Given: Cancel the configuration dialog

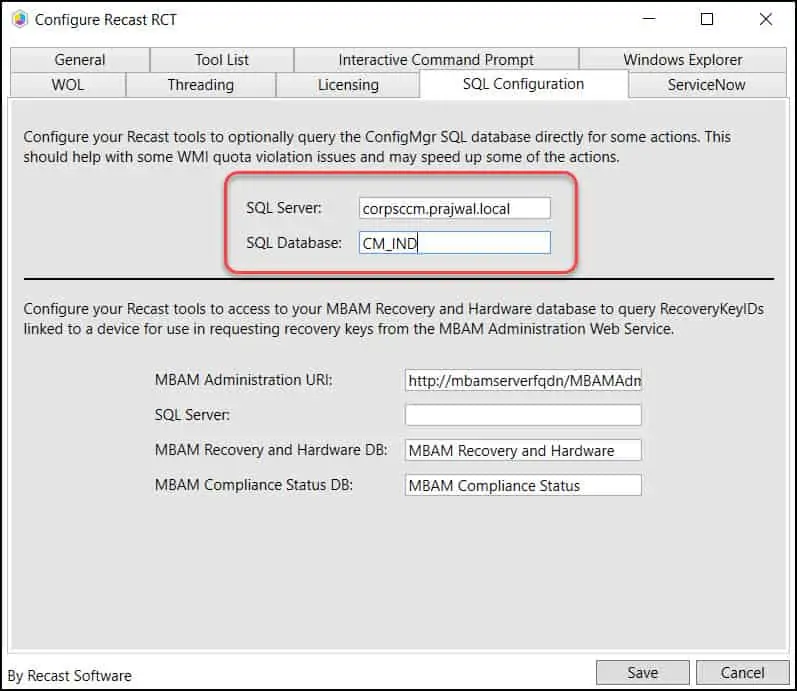Looking at the screenshot, I should pyautogui.click(x=742, y=673).
